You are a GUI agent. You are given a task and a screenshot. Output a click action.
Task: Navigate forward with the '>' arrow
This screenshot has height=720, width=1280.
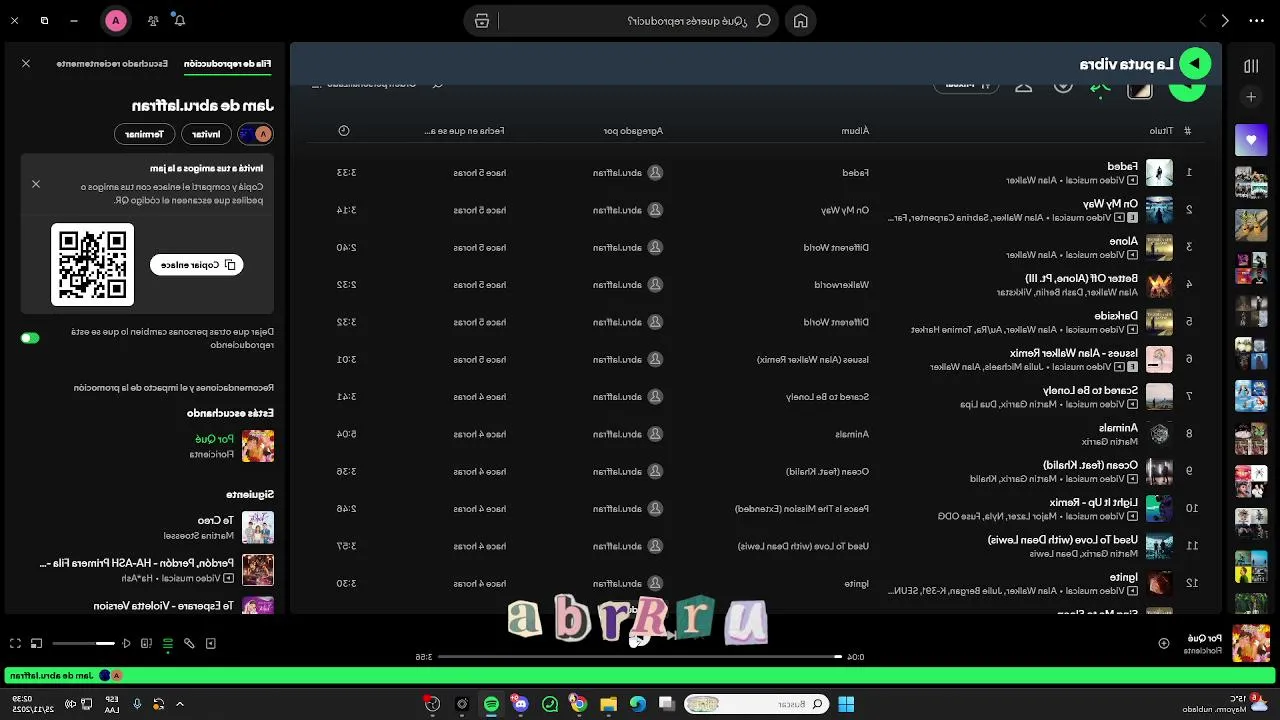pos(1225,20)
